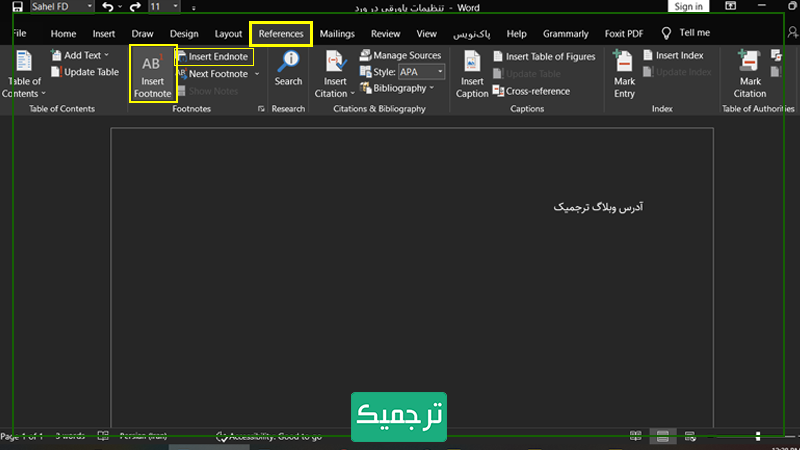Viewport: 800px width, 450px height.
Task: Click Cross-reference
Action: click(x=531, y=91)
